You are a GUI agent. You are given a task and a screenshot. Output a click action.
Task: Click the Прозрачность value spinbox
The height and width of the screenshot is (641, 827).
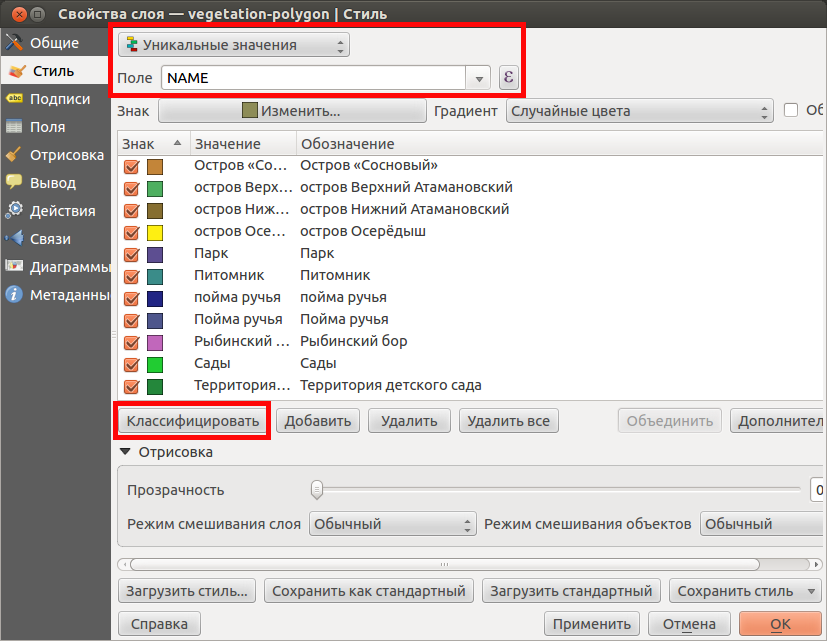(x=818, y=490)
